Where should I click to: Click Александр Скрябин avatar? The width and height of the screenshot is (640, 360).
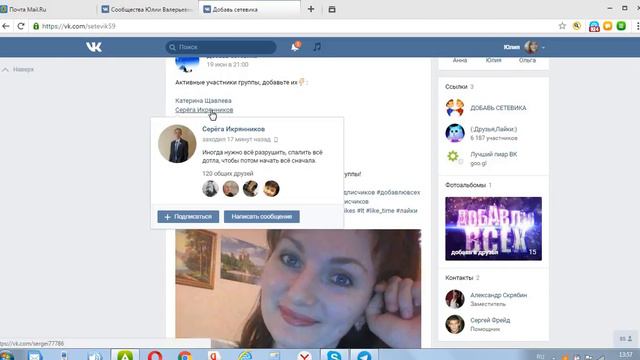click(455, 299)
